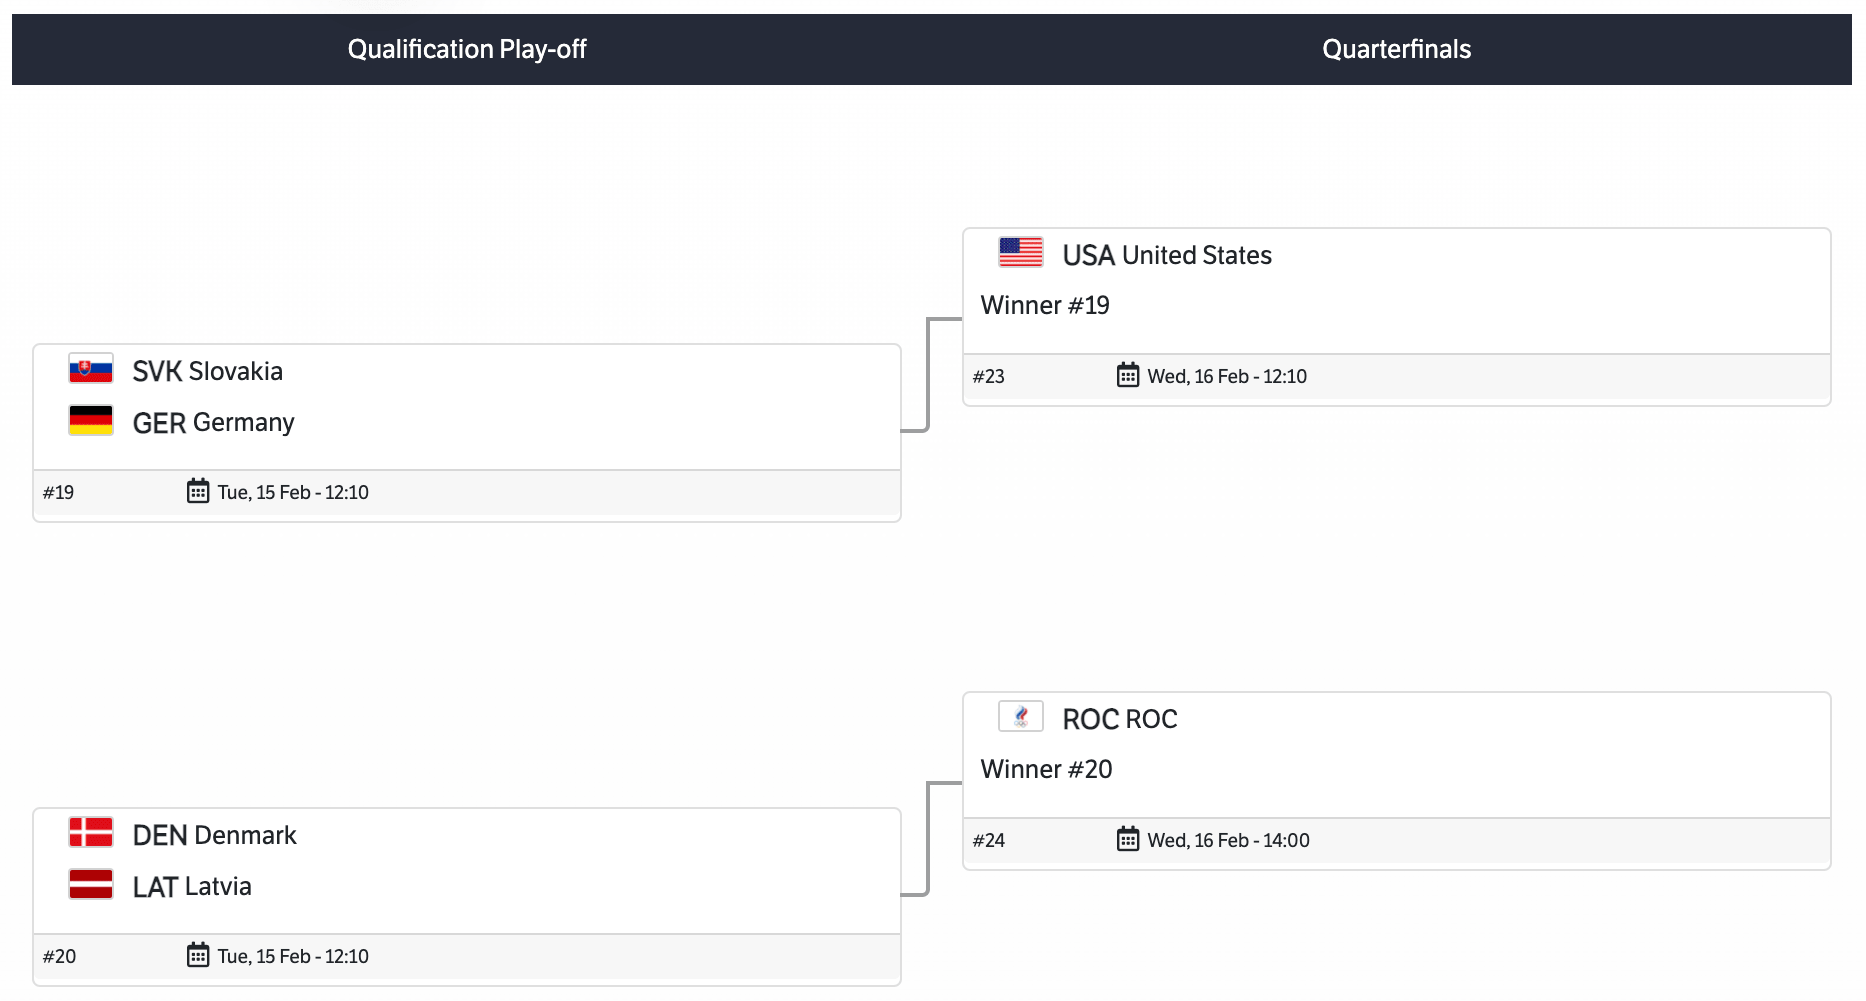Open the LAT Latvia team link
The width and height of the screenshot is (1866, 1001).
pos(192,887)
